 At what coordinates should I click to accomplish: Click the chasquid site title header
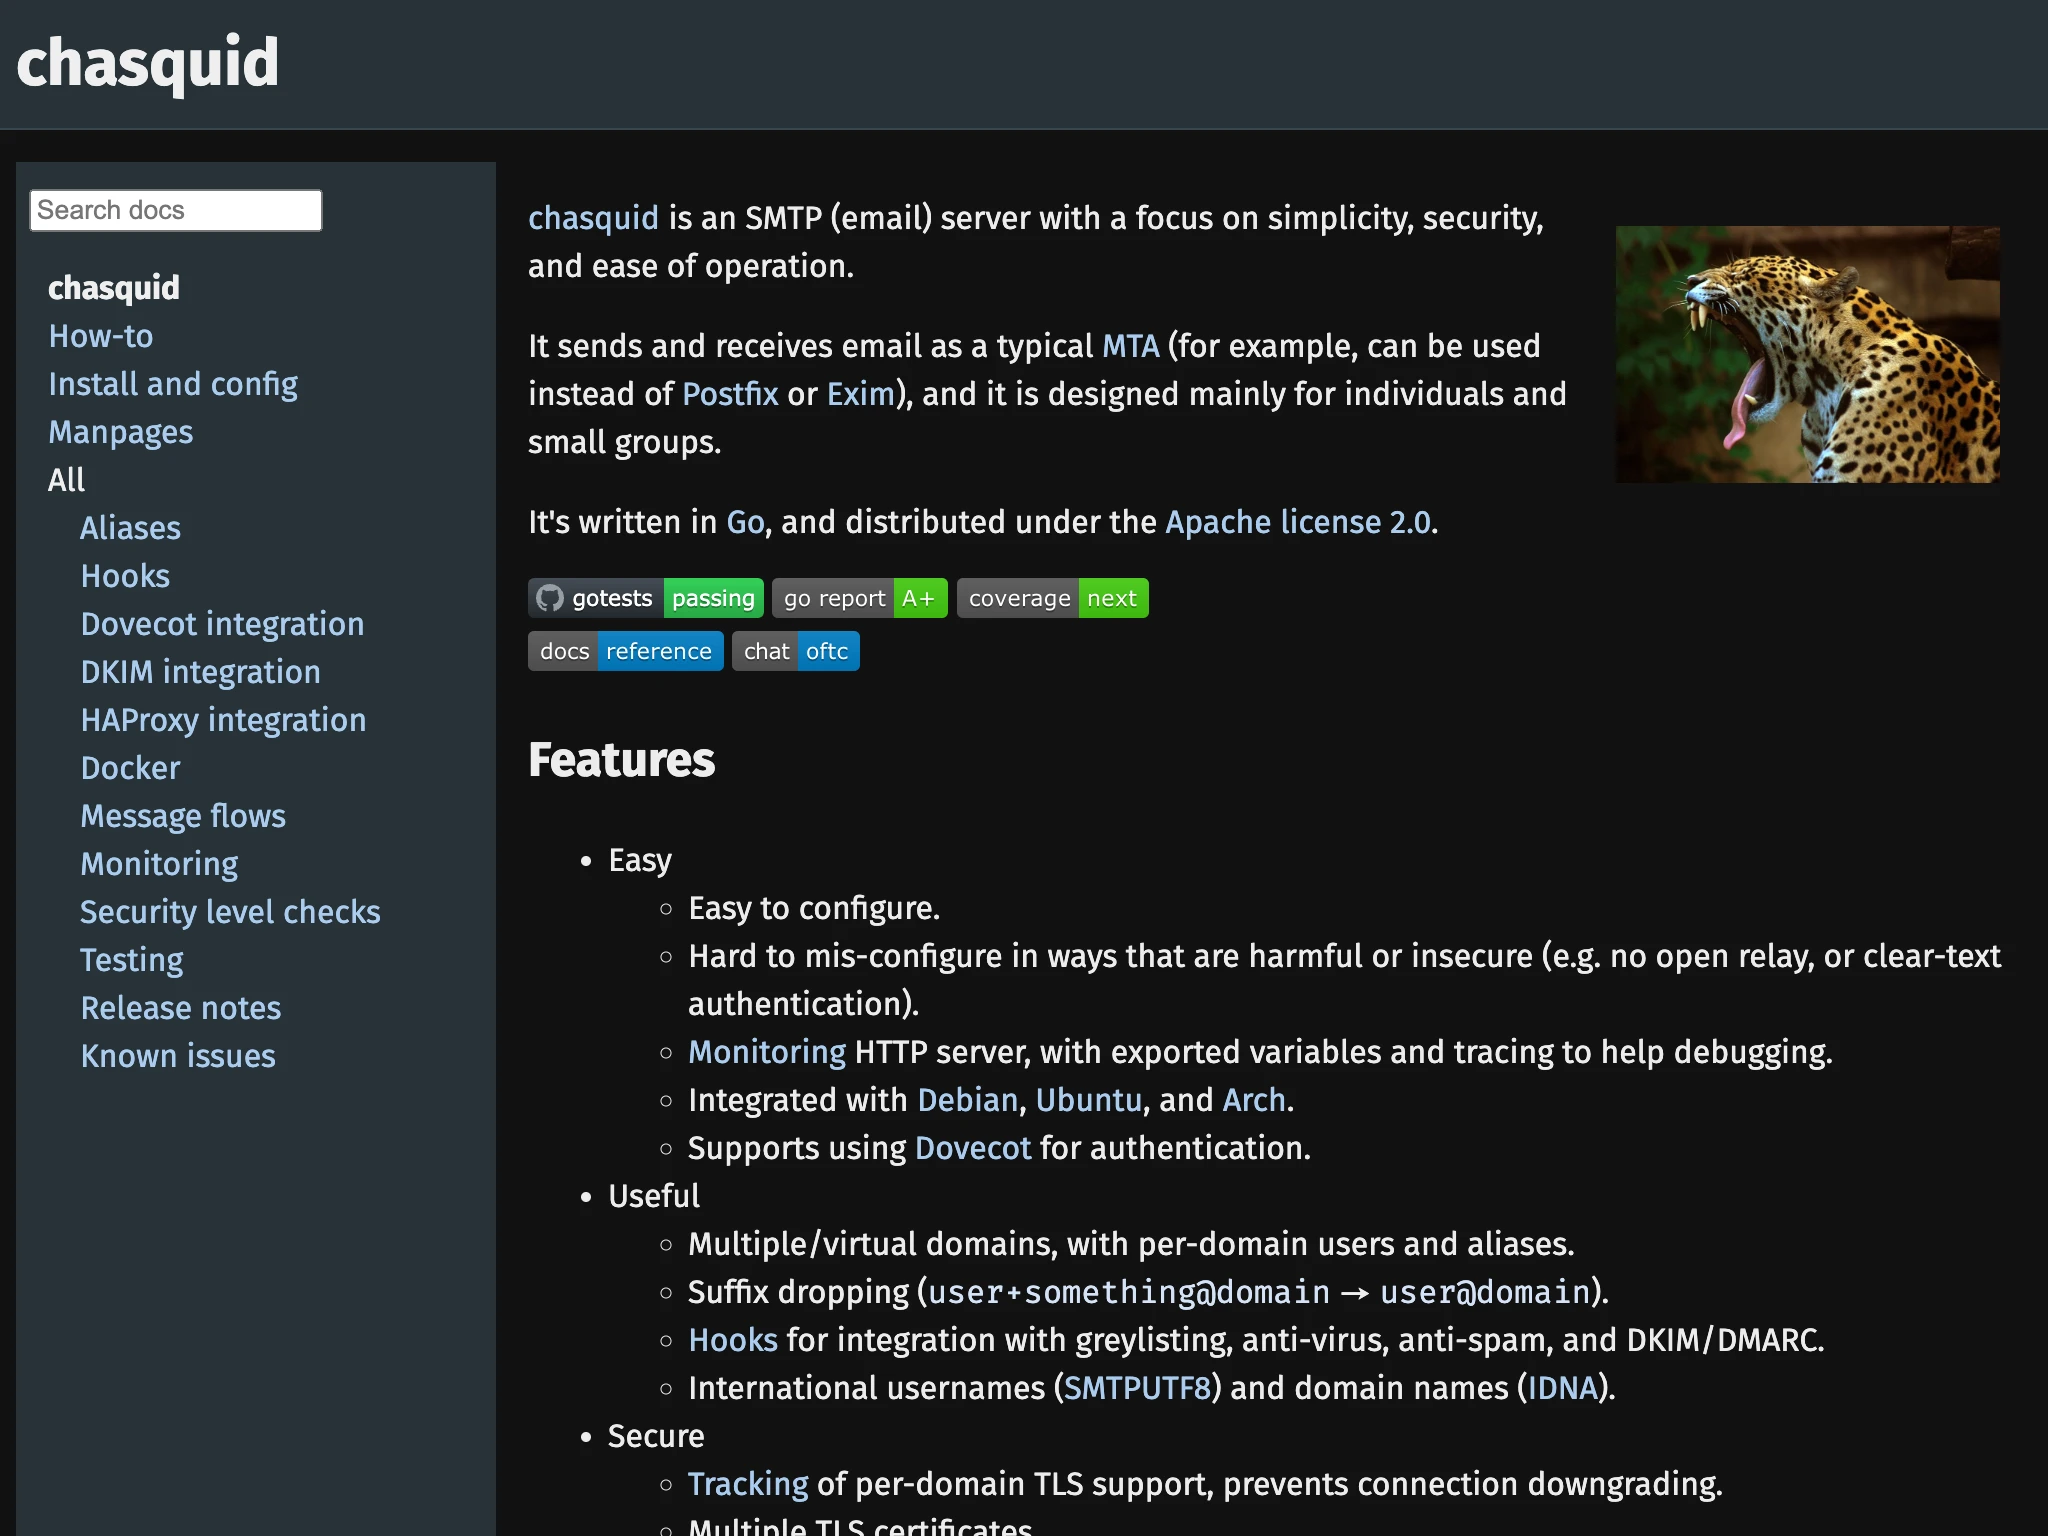click(x=146, y=62)
